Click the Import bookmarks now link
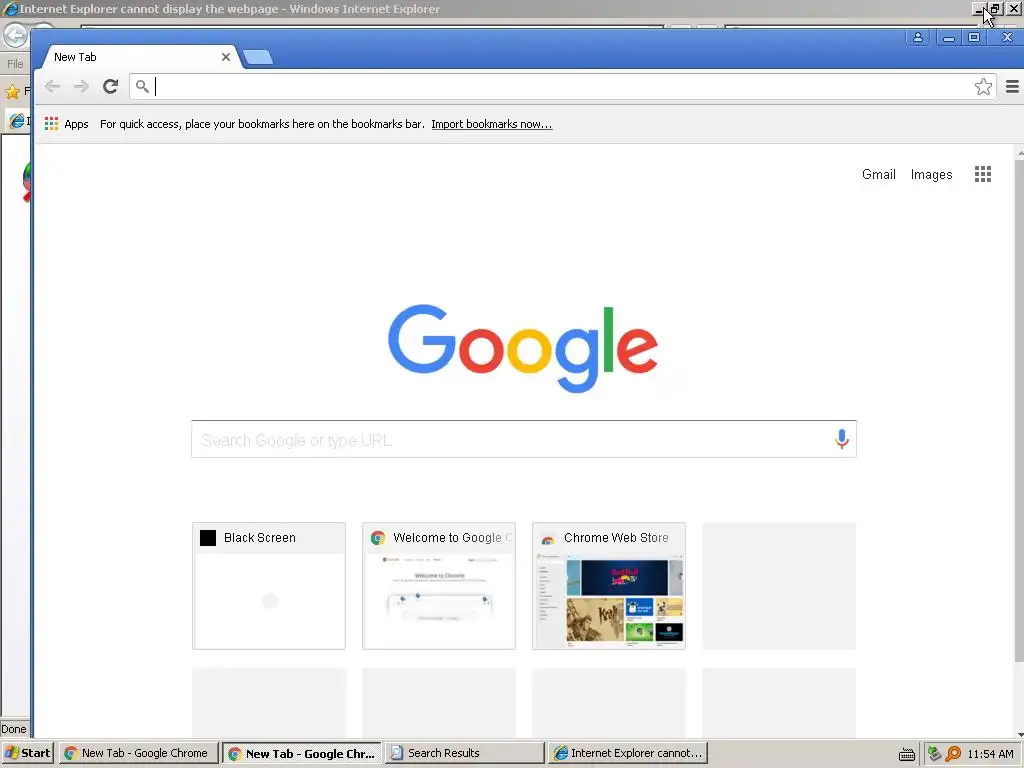Image resolution: width=1024 pixels, height=768 pixels. point(492,124)
